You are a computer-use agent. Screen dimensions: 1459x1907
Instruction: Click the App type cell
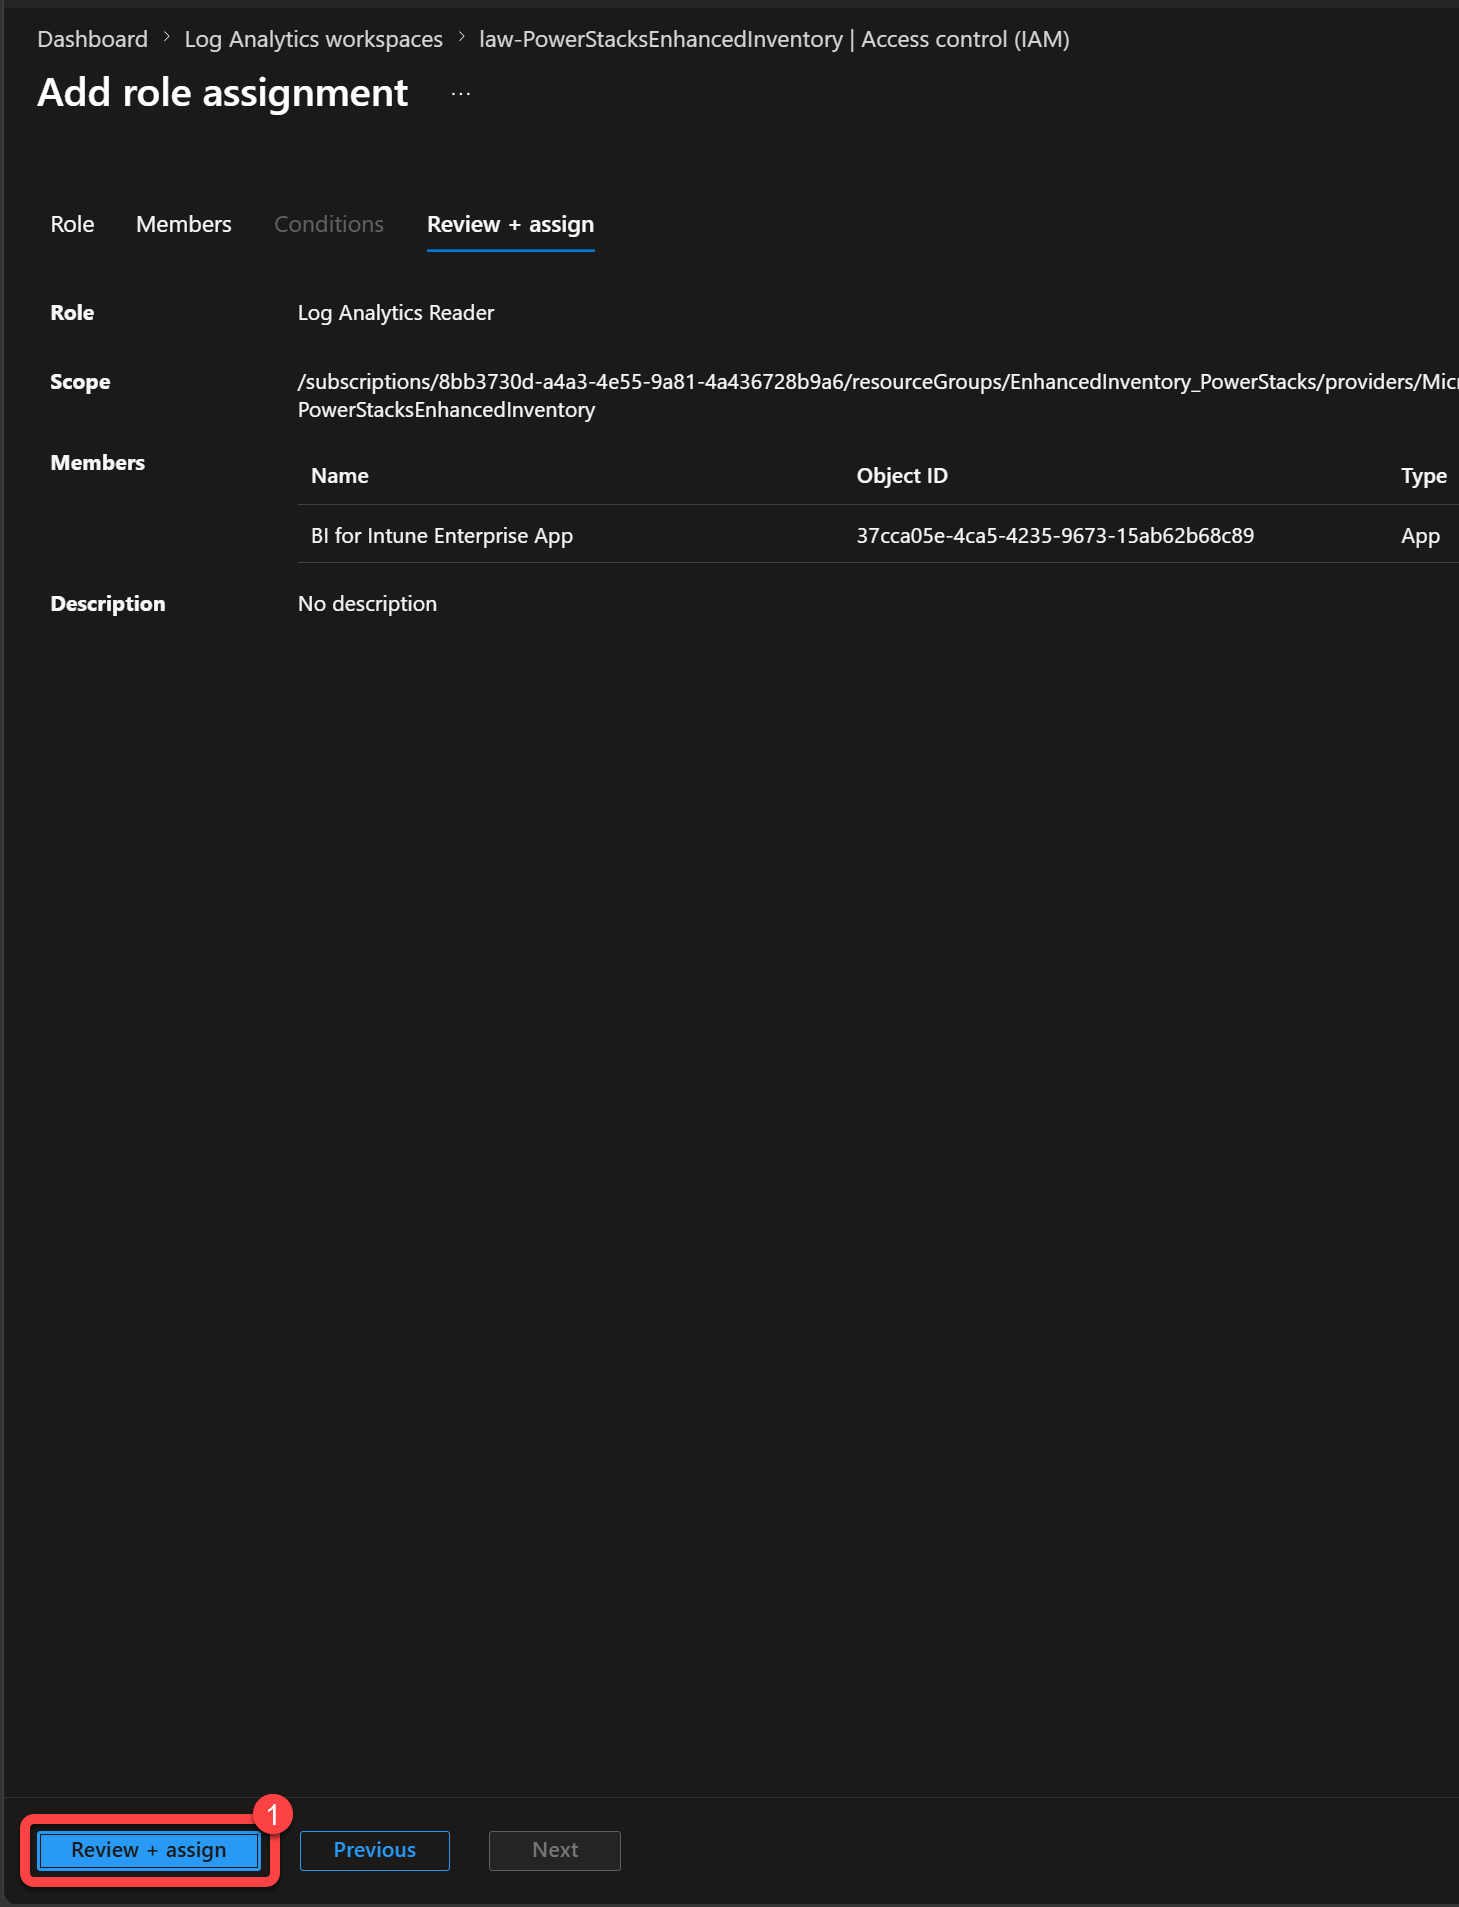pos(1421,536)
